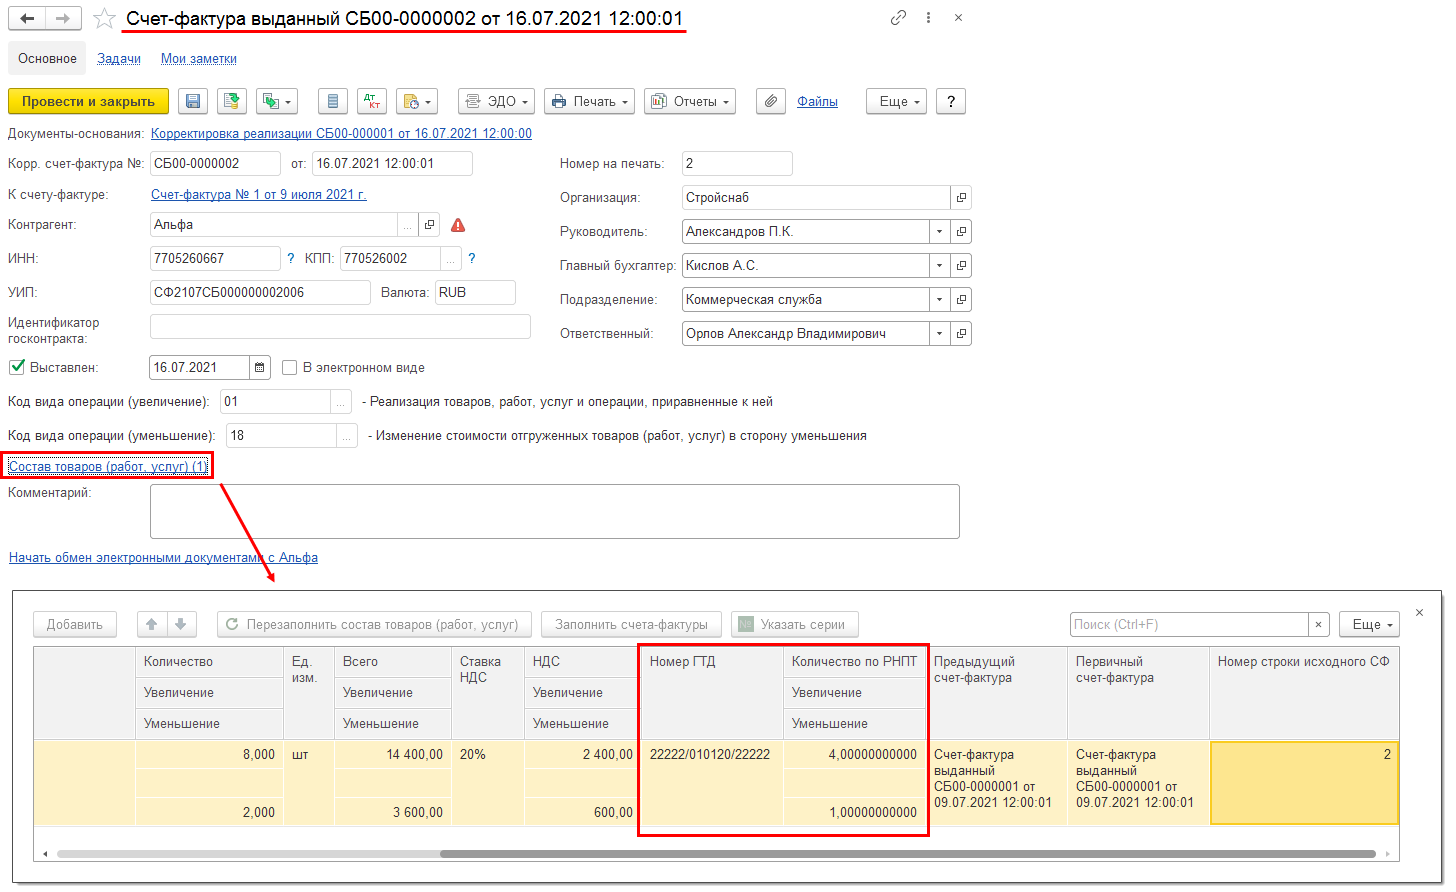Click the warning icon next to Альфа
Viewport: 1456px width, 892px height.
pyautogui.click(x=458, y=225)
